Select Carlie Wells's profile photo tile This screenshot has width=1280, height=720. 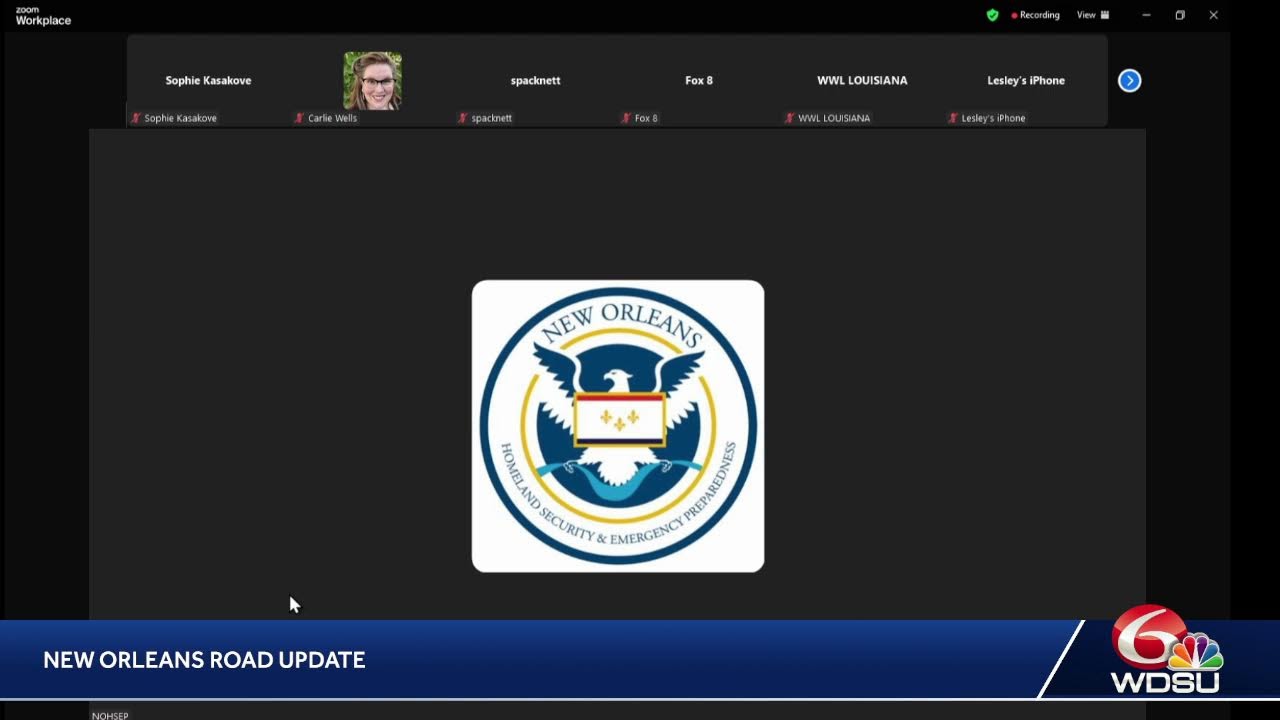tap(372, 81)
